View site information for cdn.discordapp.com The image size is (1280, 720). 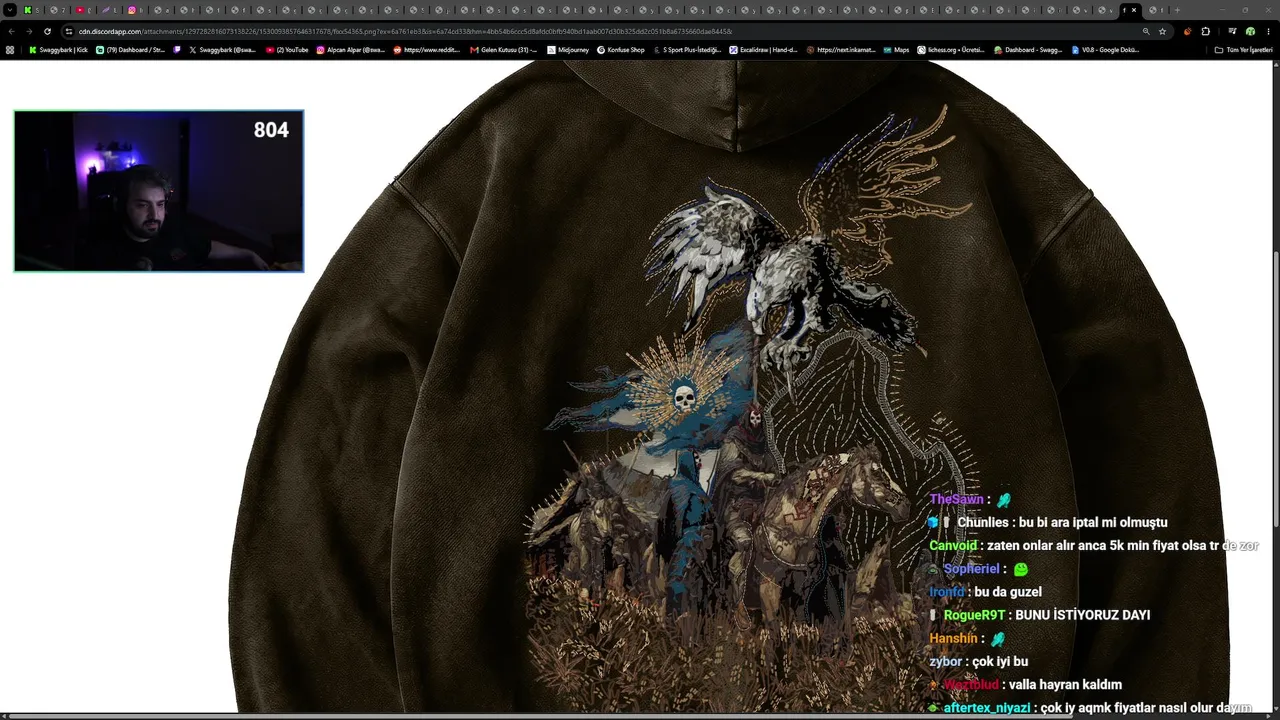pyautogui.click(x=68, y=31)
